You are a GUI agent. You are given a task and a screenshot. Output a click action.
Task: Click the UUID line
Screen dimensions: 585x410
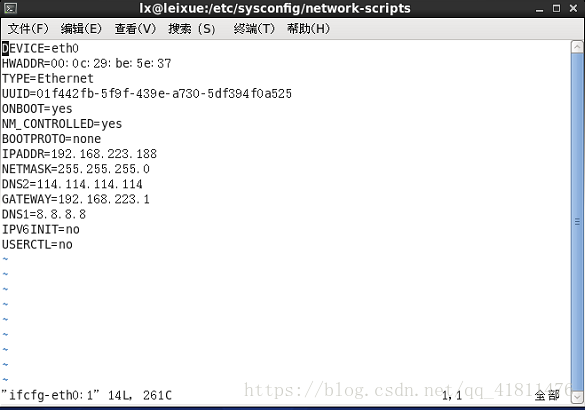click(x=147, y=94)
